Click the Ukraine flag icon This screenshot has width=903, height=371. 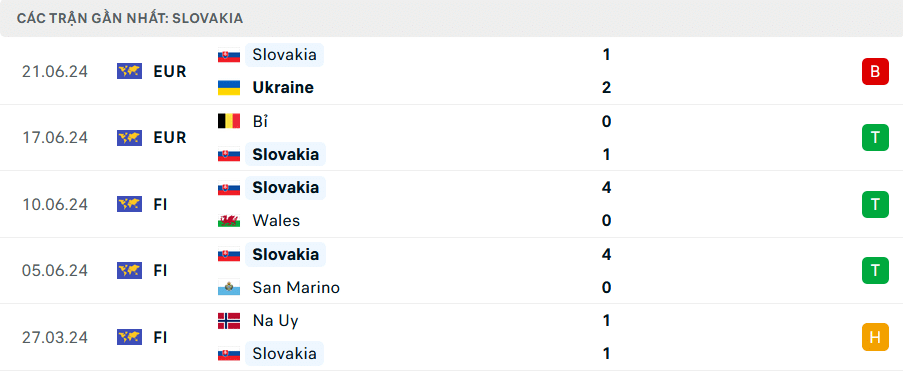229,88
